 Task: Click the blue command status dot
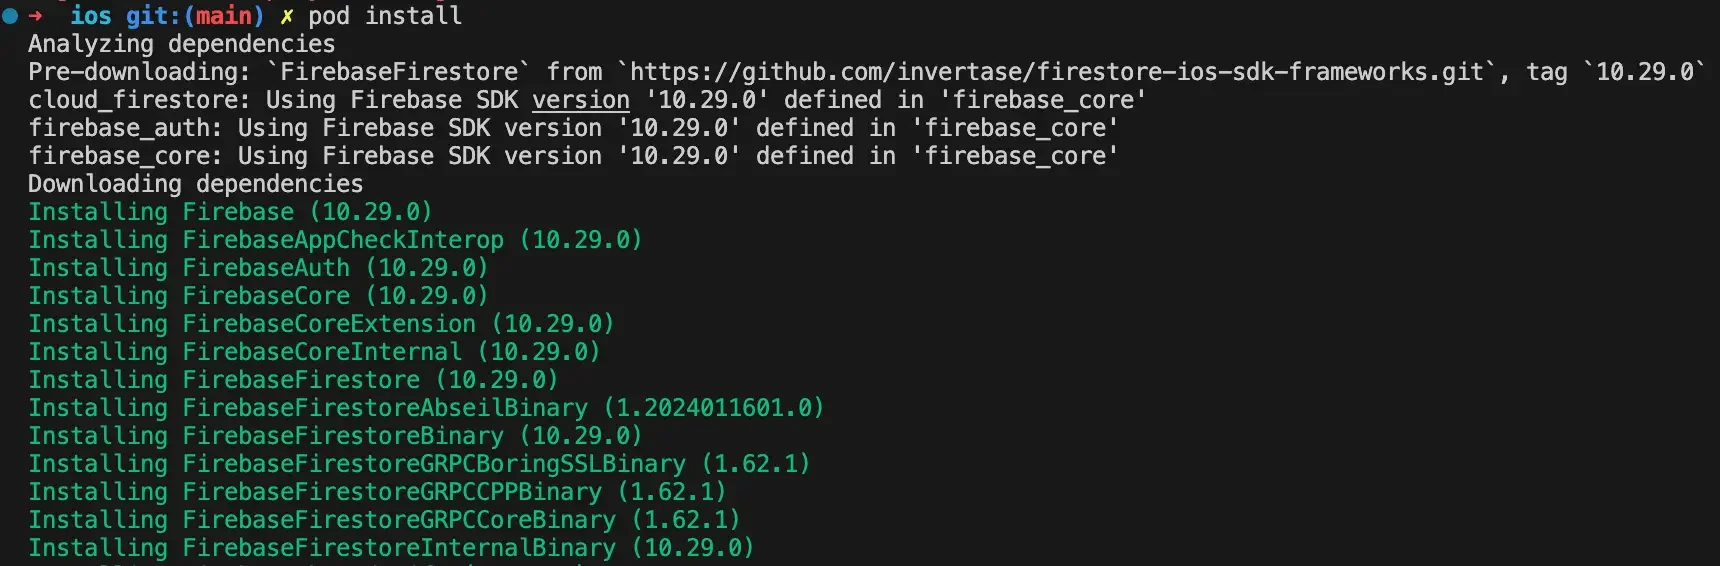coord(10,16)
